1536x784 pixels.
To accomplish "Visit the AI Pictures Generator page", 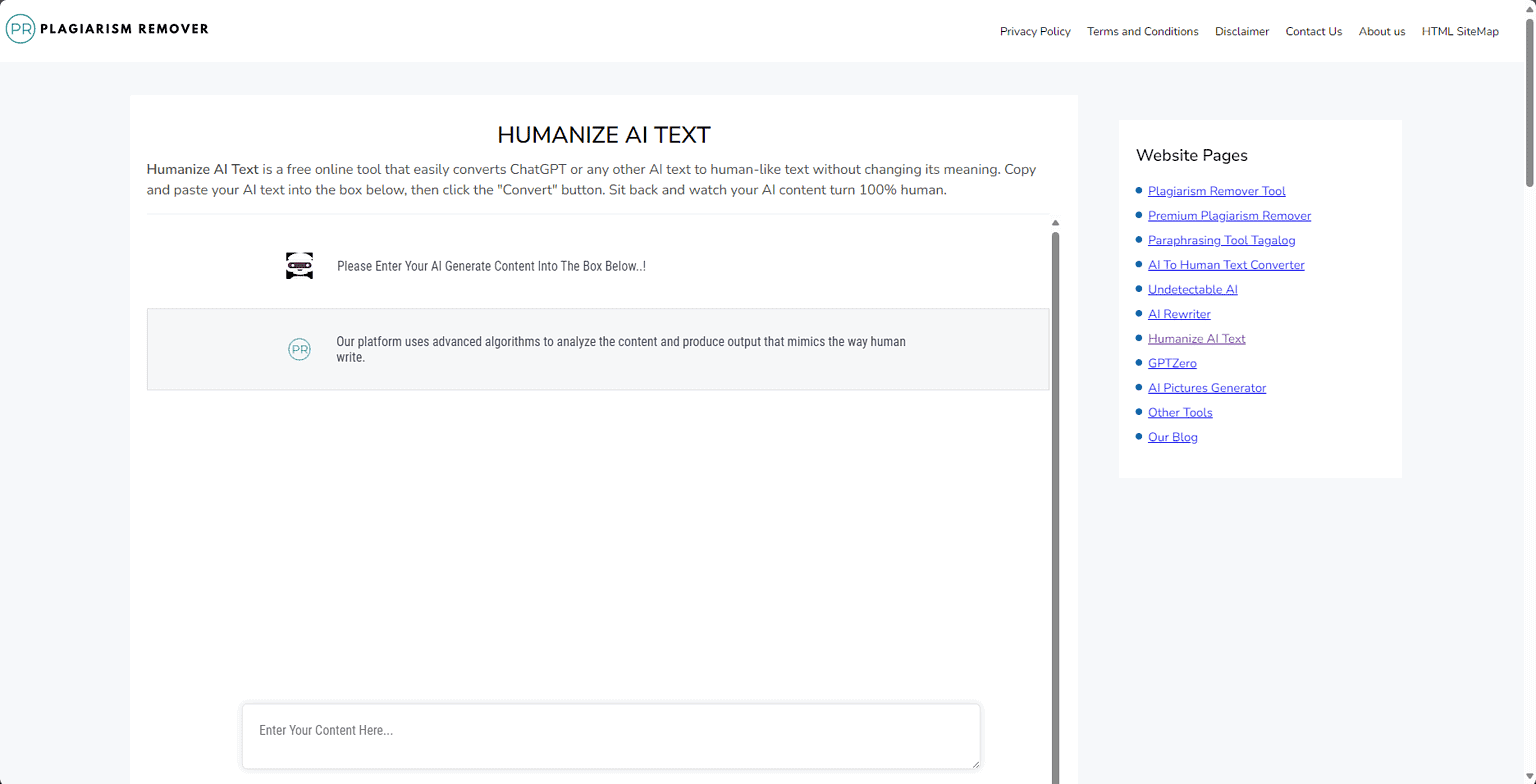I will (1206, 387).
